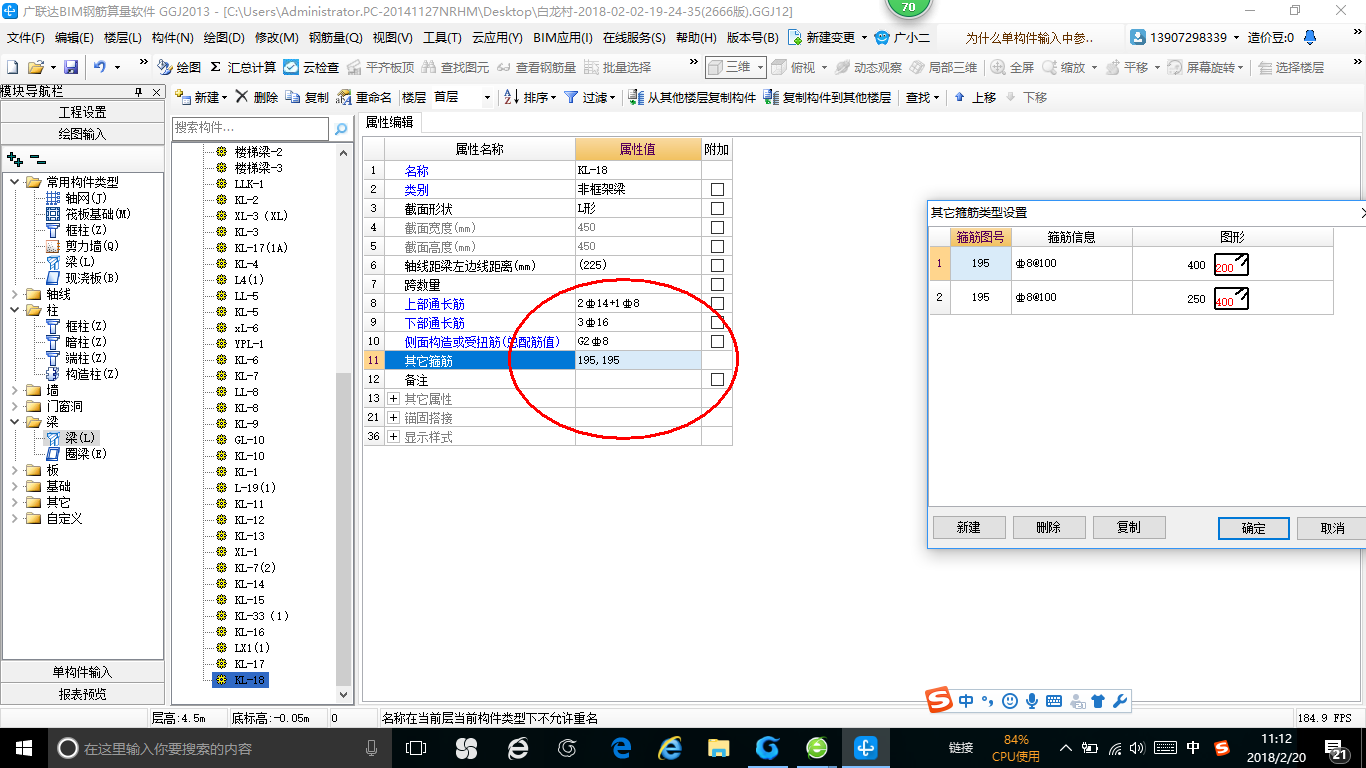Toggle 附加 checkbox for 下部通长筋 row

click(717, 322)
